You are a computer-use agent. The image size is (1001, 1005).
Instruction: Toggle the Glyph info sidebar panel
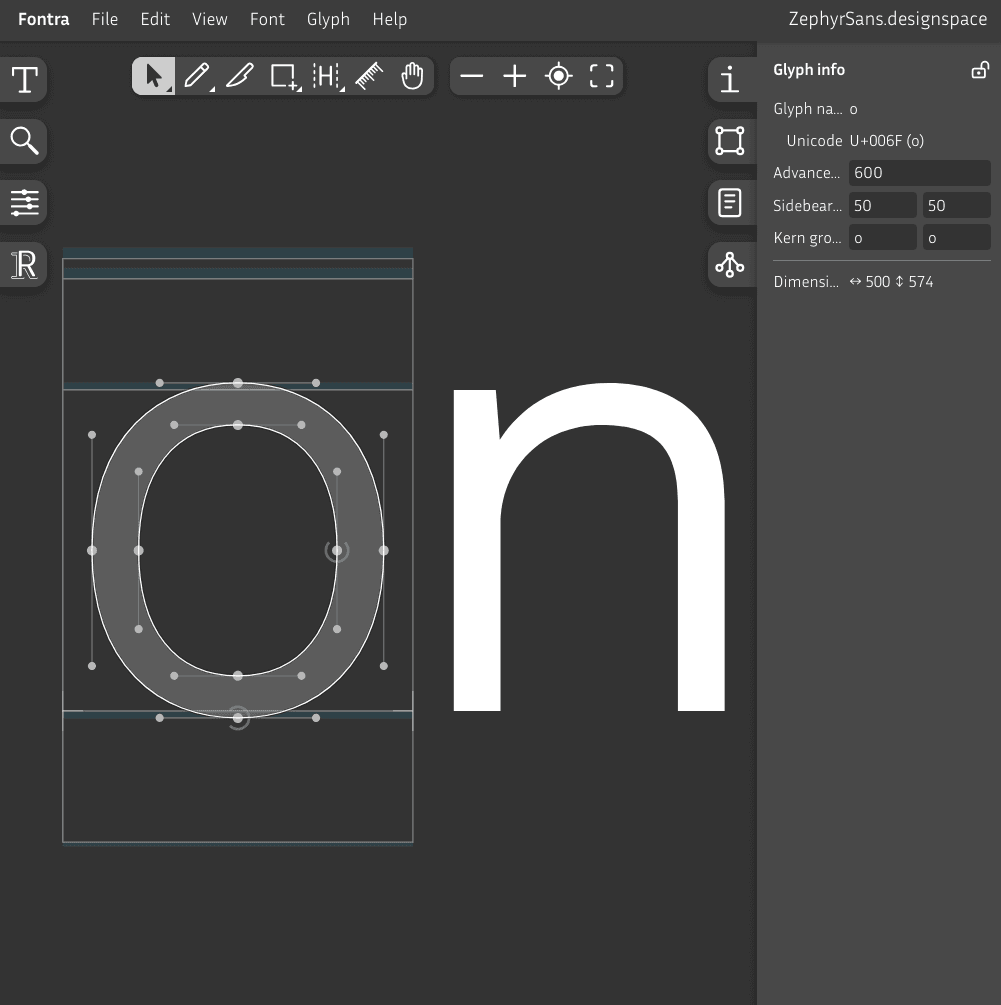[730, 80]
